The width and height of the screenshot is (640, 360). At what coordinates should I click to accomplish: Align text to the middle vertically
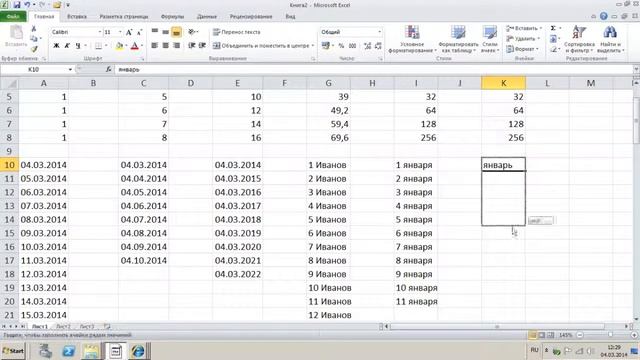pyautogui.click(x=165, y=32)
